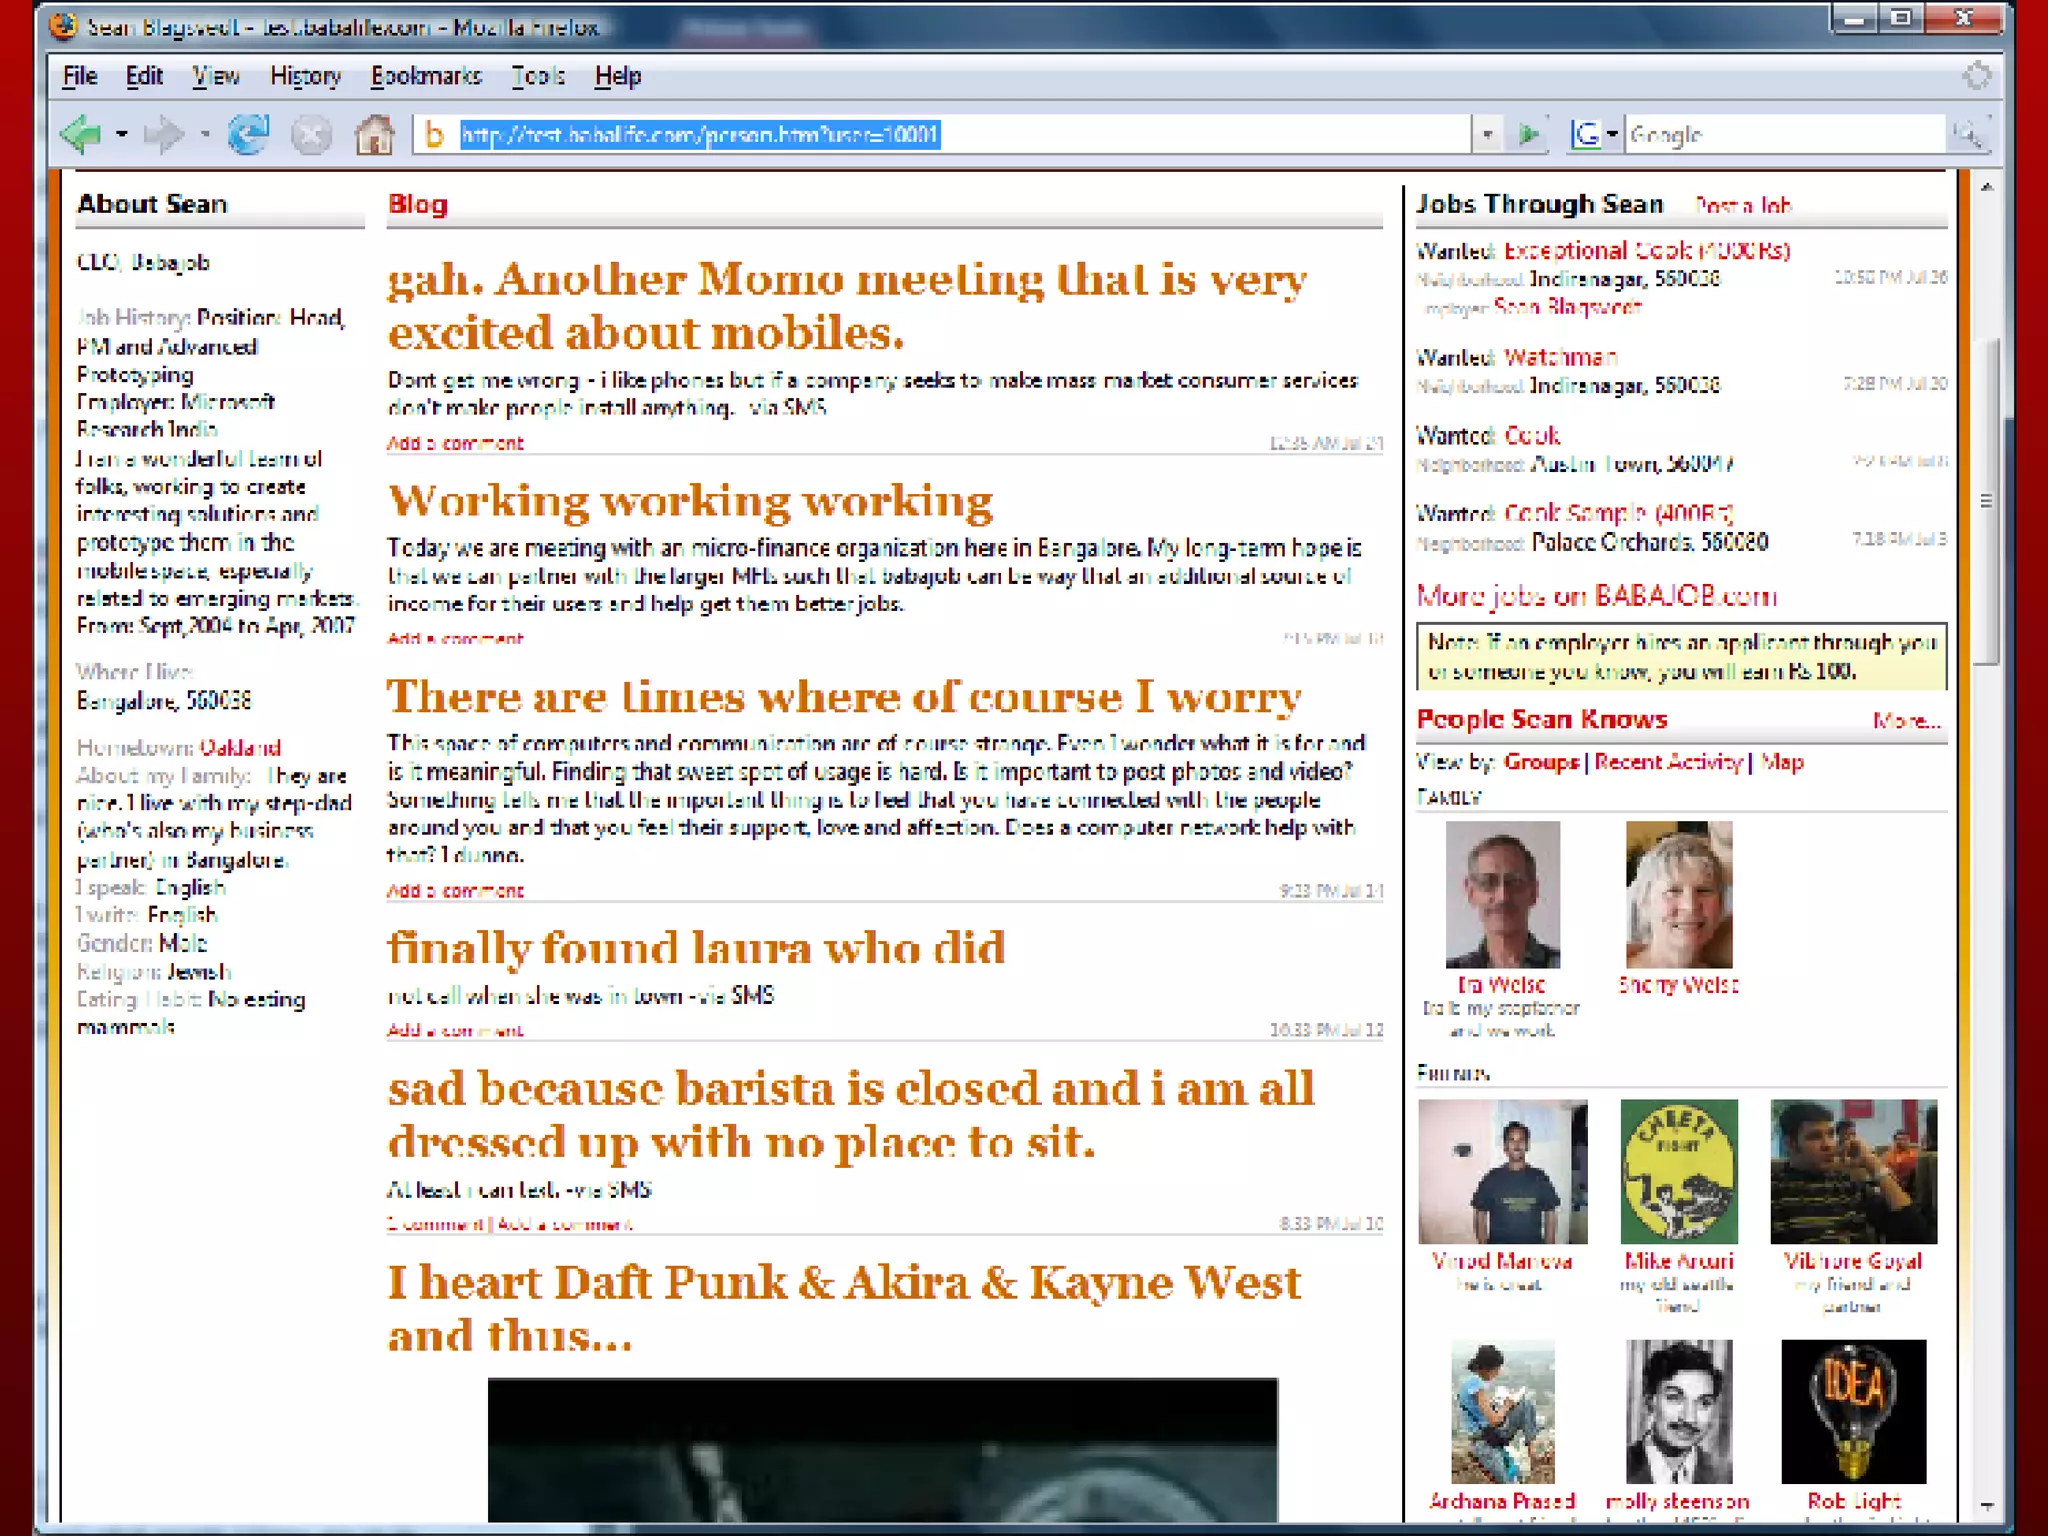The width and height of the screenshot is (2048, 1536).
Task: Click Ira Weiss's profile photo
Action: coord(1502,894)
